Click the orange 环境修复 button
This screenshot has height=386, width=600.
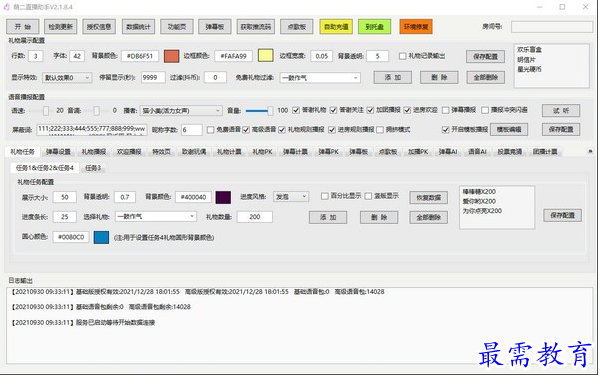tap(416, 27)
